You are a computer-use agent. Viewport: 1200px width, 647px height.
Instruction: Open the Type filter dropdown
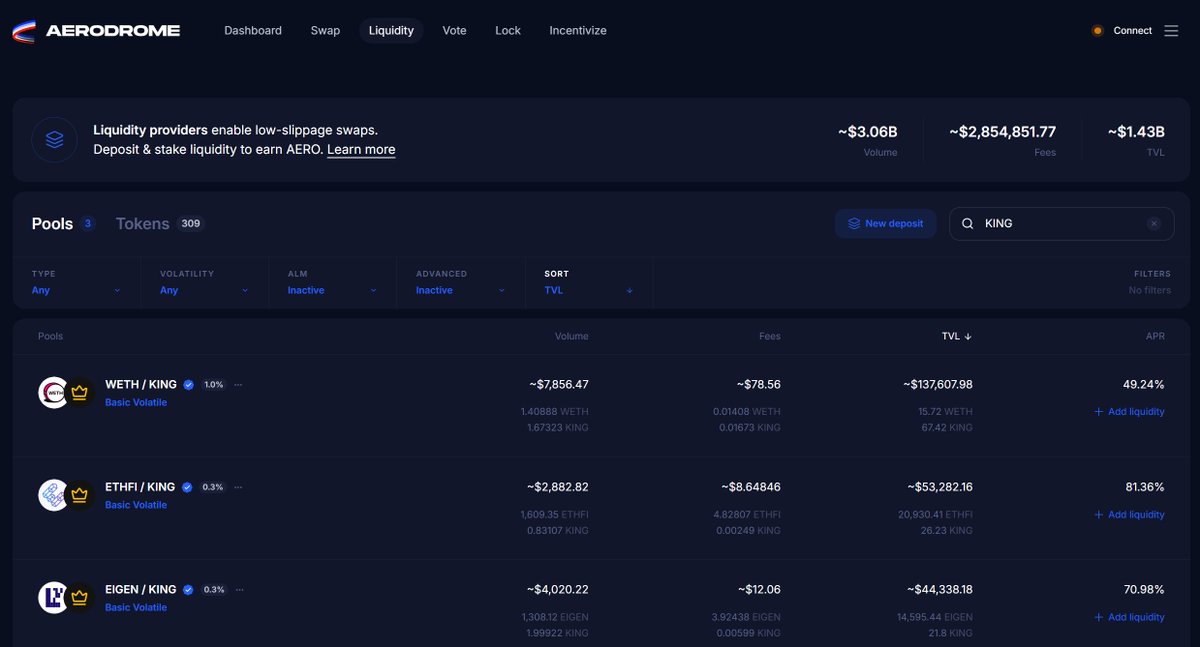(76, 290)
